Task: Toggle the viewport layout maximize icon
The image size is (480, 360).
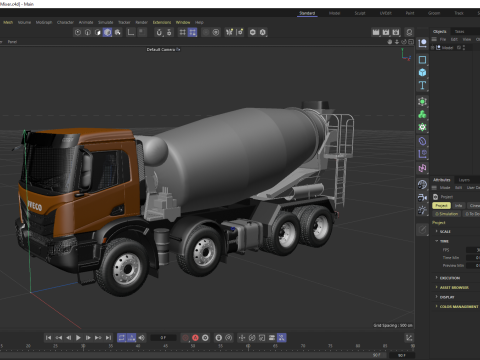Action: tap(411, 42)
